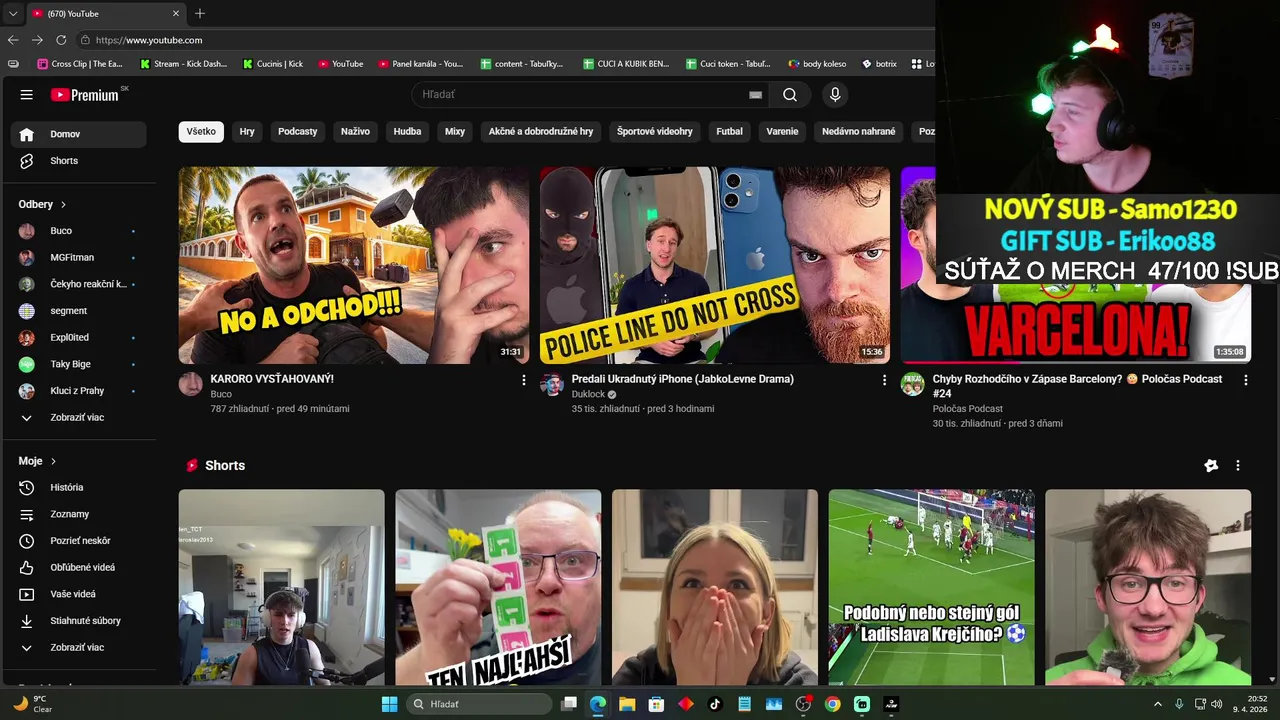Select the Všetko filter chip
The width and height of the screenshot is (1280, 720).
pyautogui.click(x=201, y=132)
